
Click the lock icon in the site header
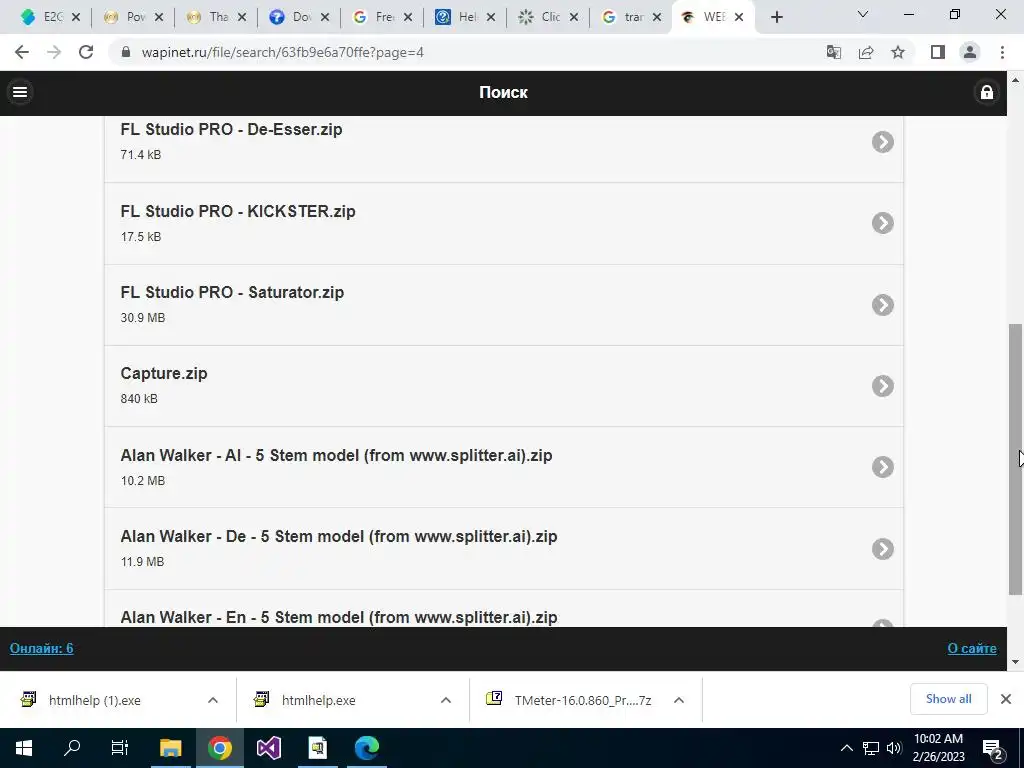(x=987, y=92)
